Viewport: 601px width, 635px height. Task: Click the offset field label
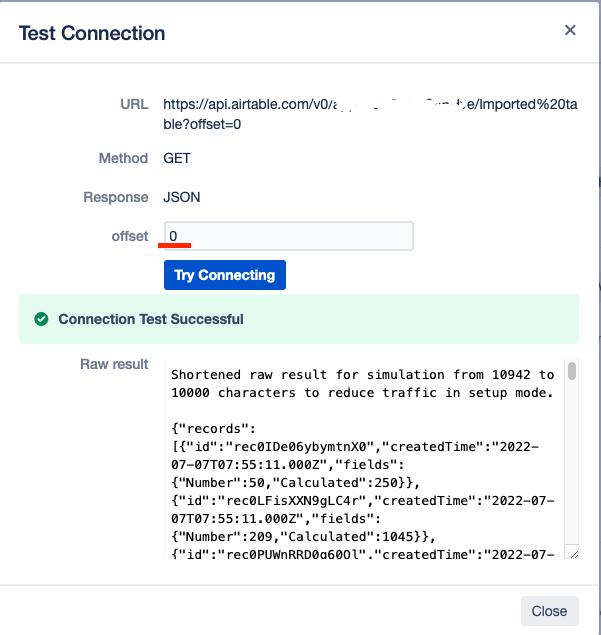click(130, 236)
